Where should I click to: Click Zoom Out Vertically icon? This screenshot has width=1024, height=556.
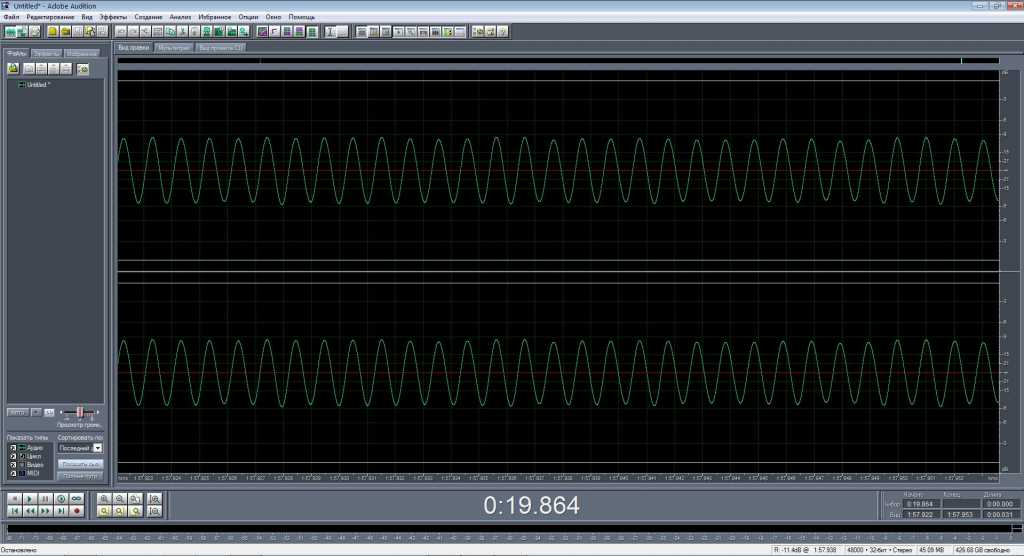[x=155, y=511]
